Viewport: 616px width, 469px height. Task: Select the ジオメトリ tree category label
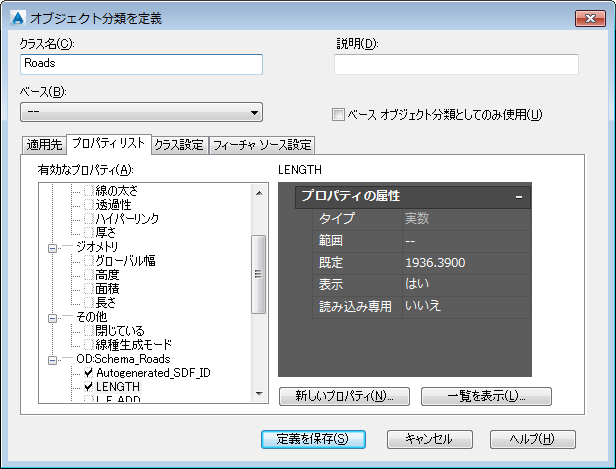97,247
